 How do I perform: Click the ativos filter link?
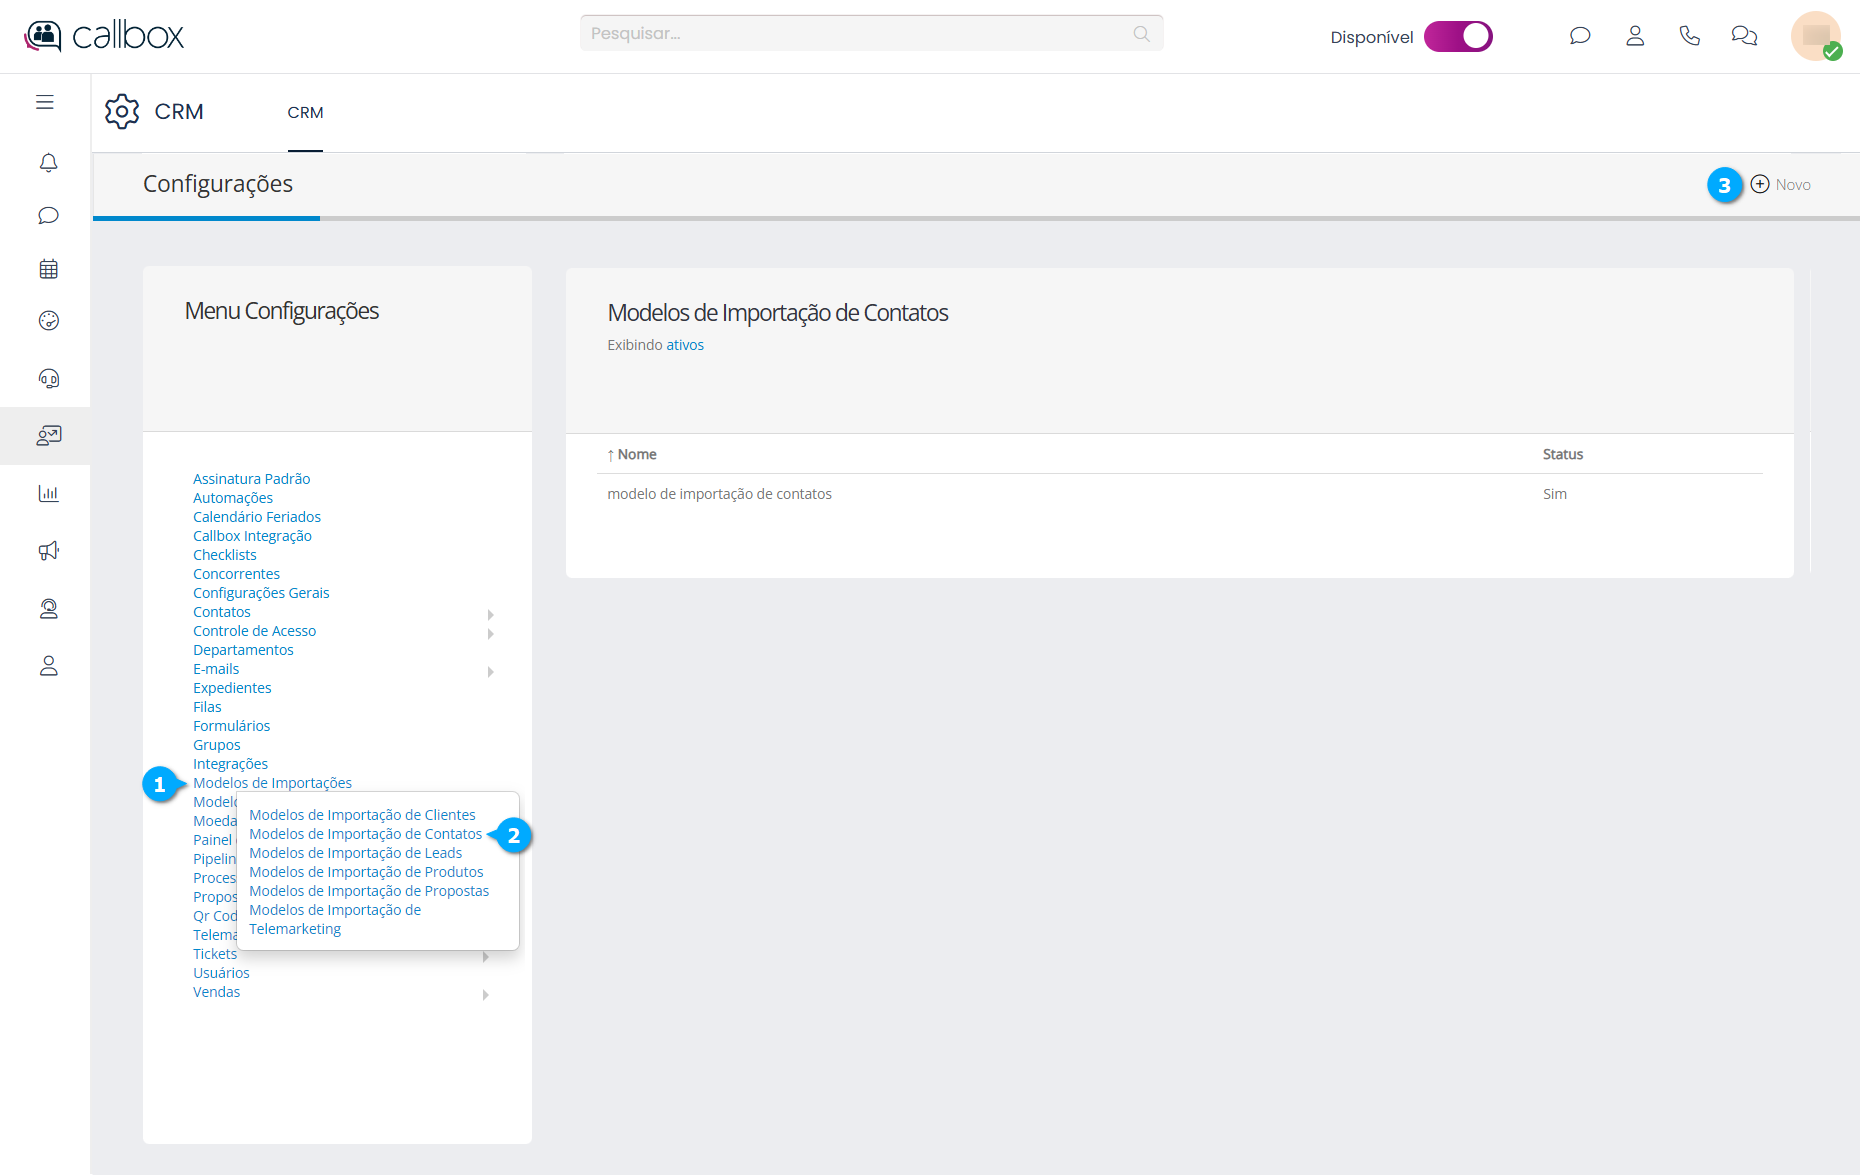pyautogui.click(x=685, y=345)
